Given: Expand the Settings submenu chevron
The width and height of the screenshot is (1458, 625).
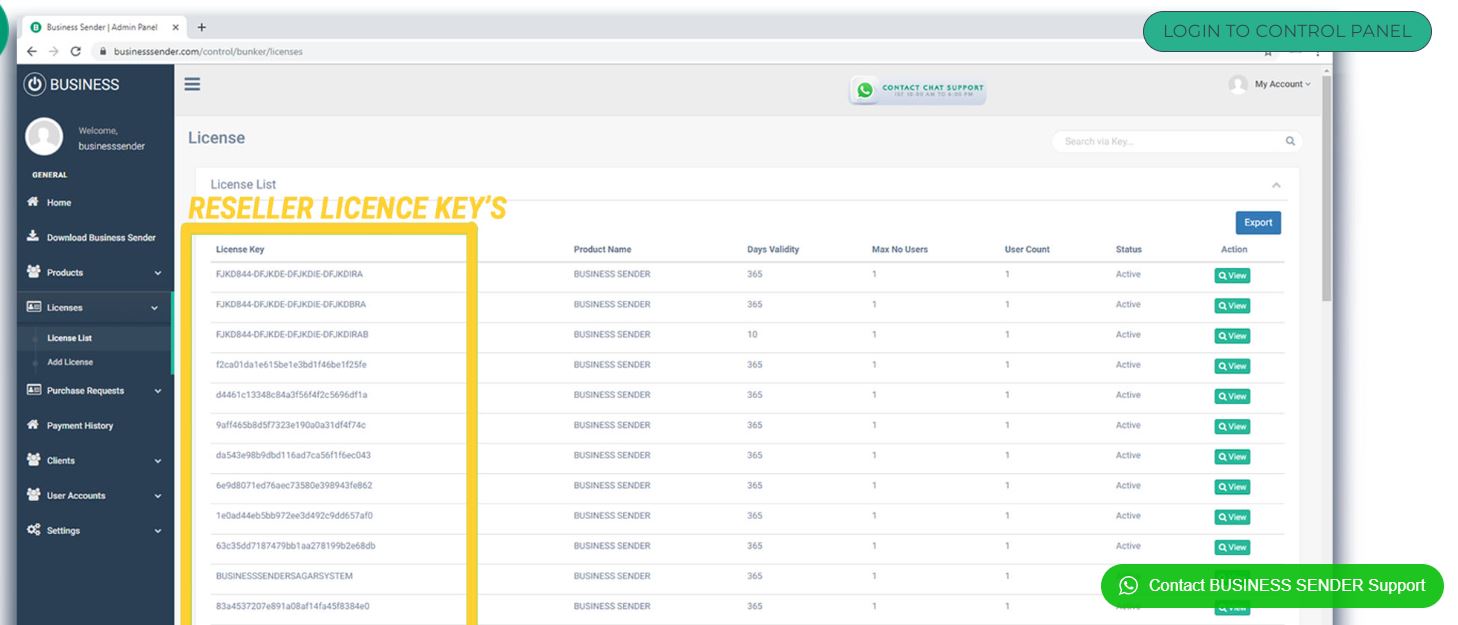Looking at the screenshot, I should [x=157, y=531].
